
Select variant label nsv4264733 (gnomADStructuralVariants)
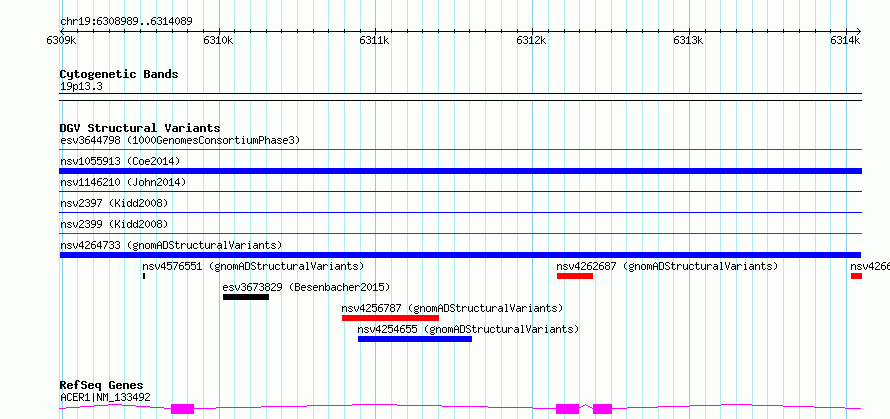[171, 245]
